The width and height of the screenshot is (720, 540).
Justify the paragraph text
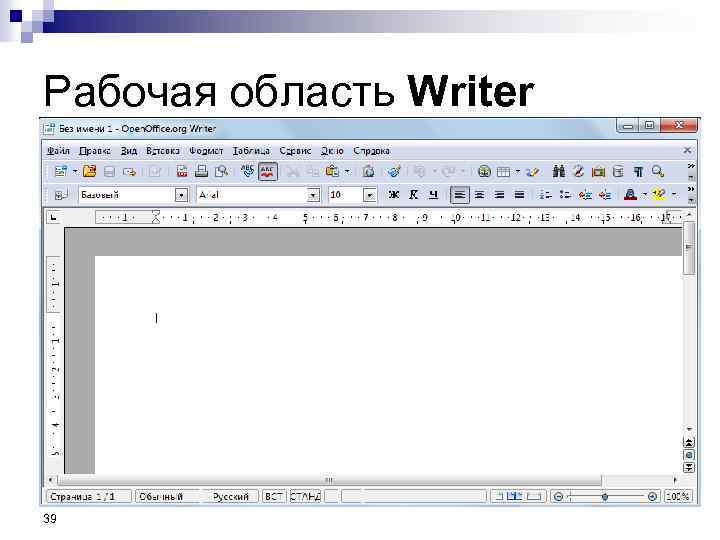click(x=519, y=195)
